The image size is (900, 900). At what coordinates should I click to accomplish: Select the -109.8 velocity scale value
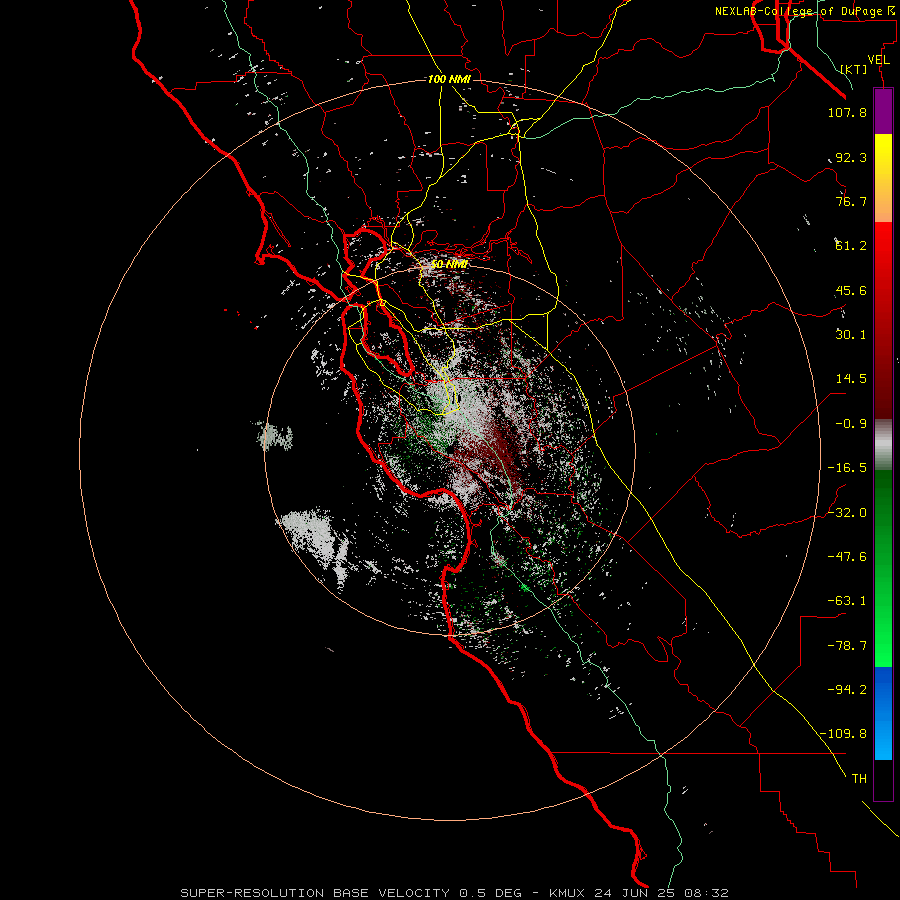coord(843,734)
